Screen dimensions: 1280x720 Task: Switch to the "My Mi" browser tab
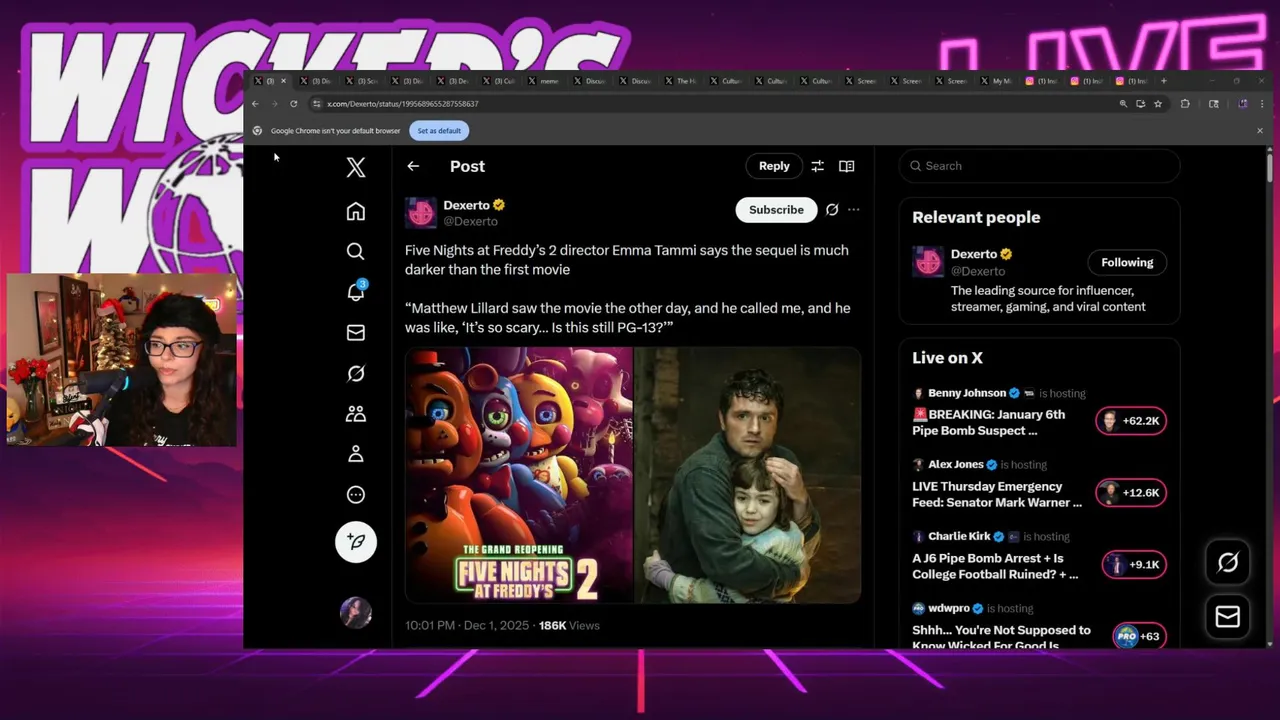[999, 81]
